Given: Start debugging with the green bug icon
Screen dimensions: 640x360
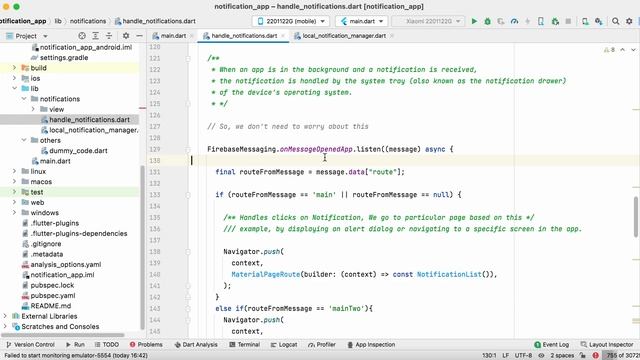Looking at the screenshot, I should 487,21.
